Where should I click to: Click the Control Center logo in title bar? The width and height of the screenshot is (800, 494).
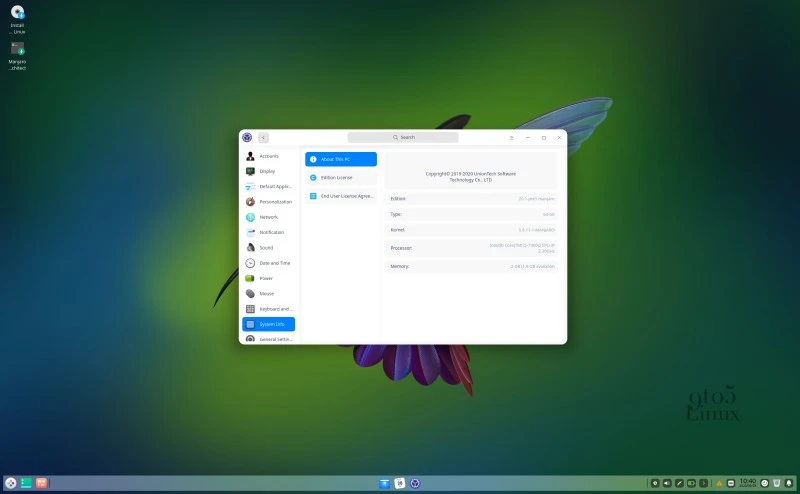247,137
